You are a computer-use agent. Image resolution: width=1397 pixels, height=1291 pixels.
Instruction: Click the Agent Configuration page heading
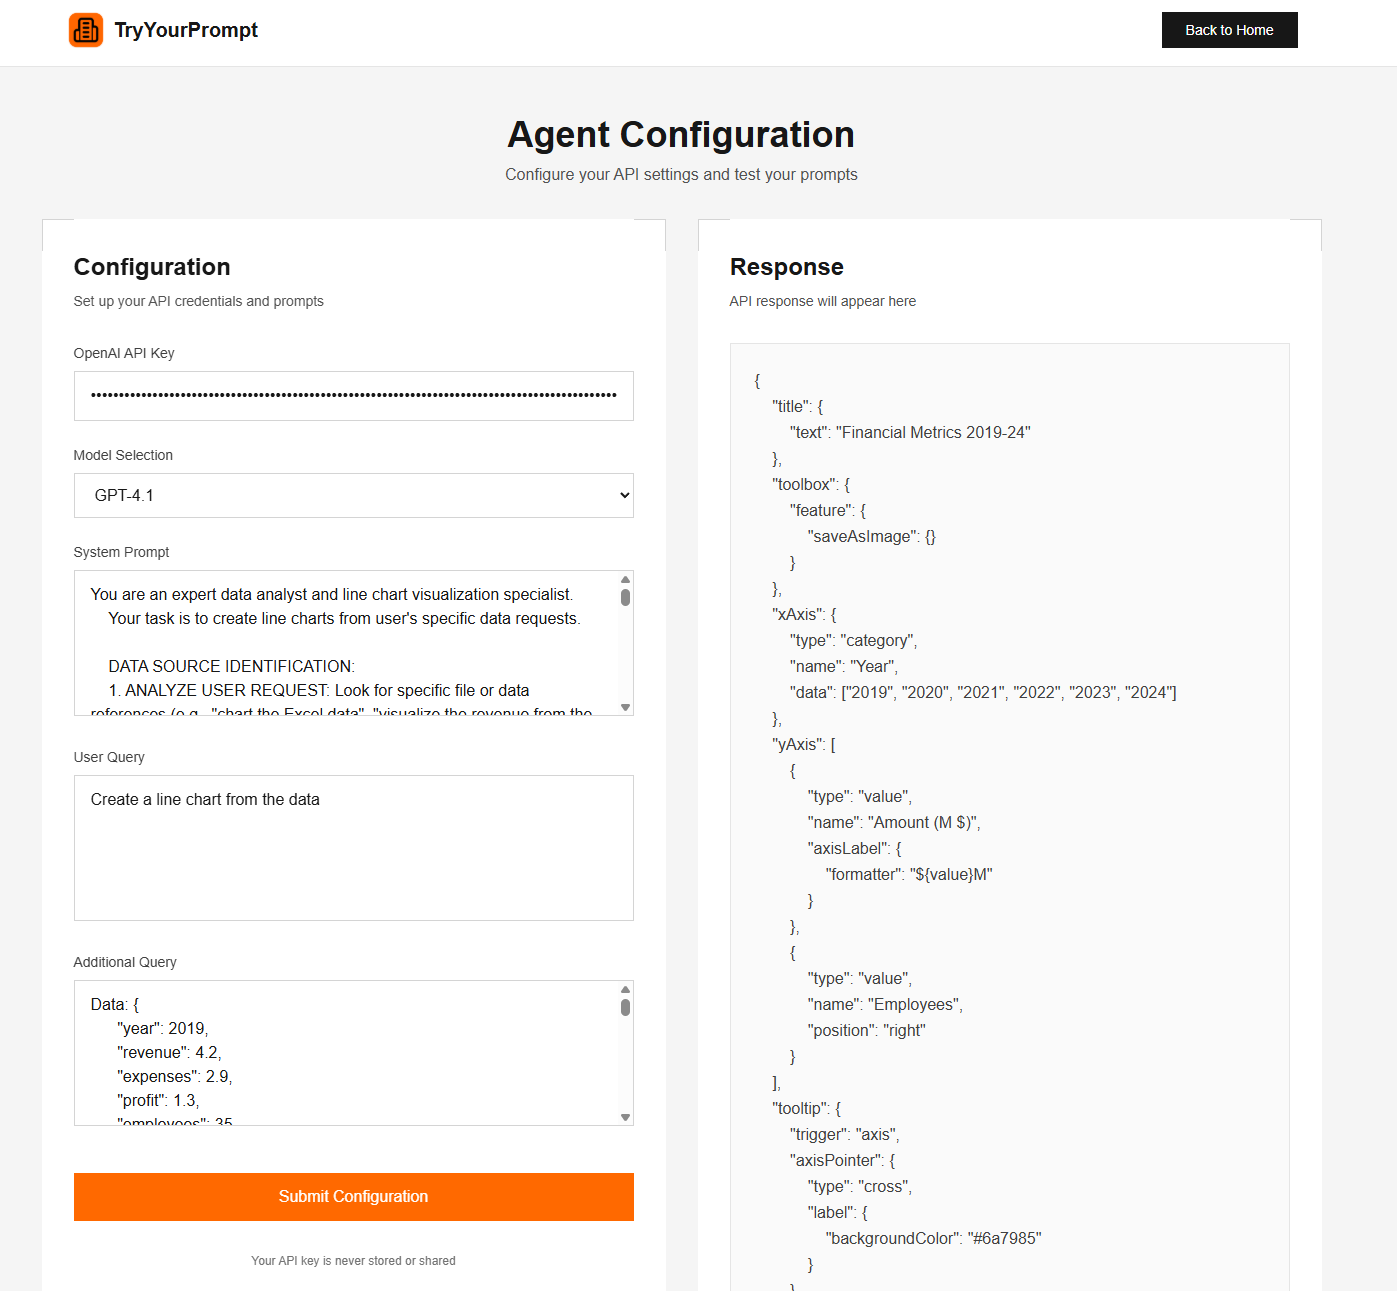click(x=681, y=135)
